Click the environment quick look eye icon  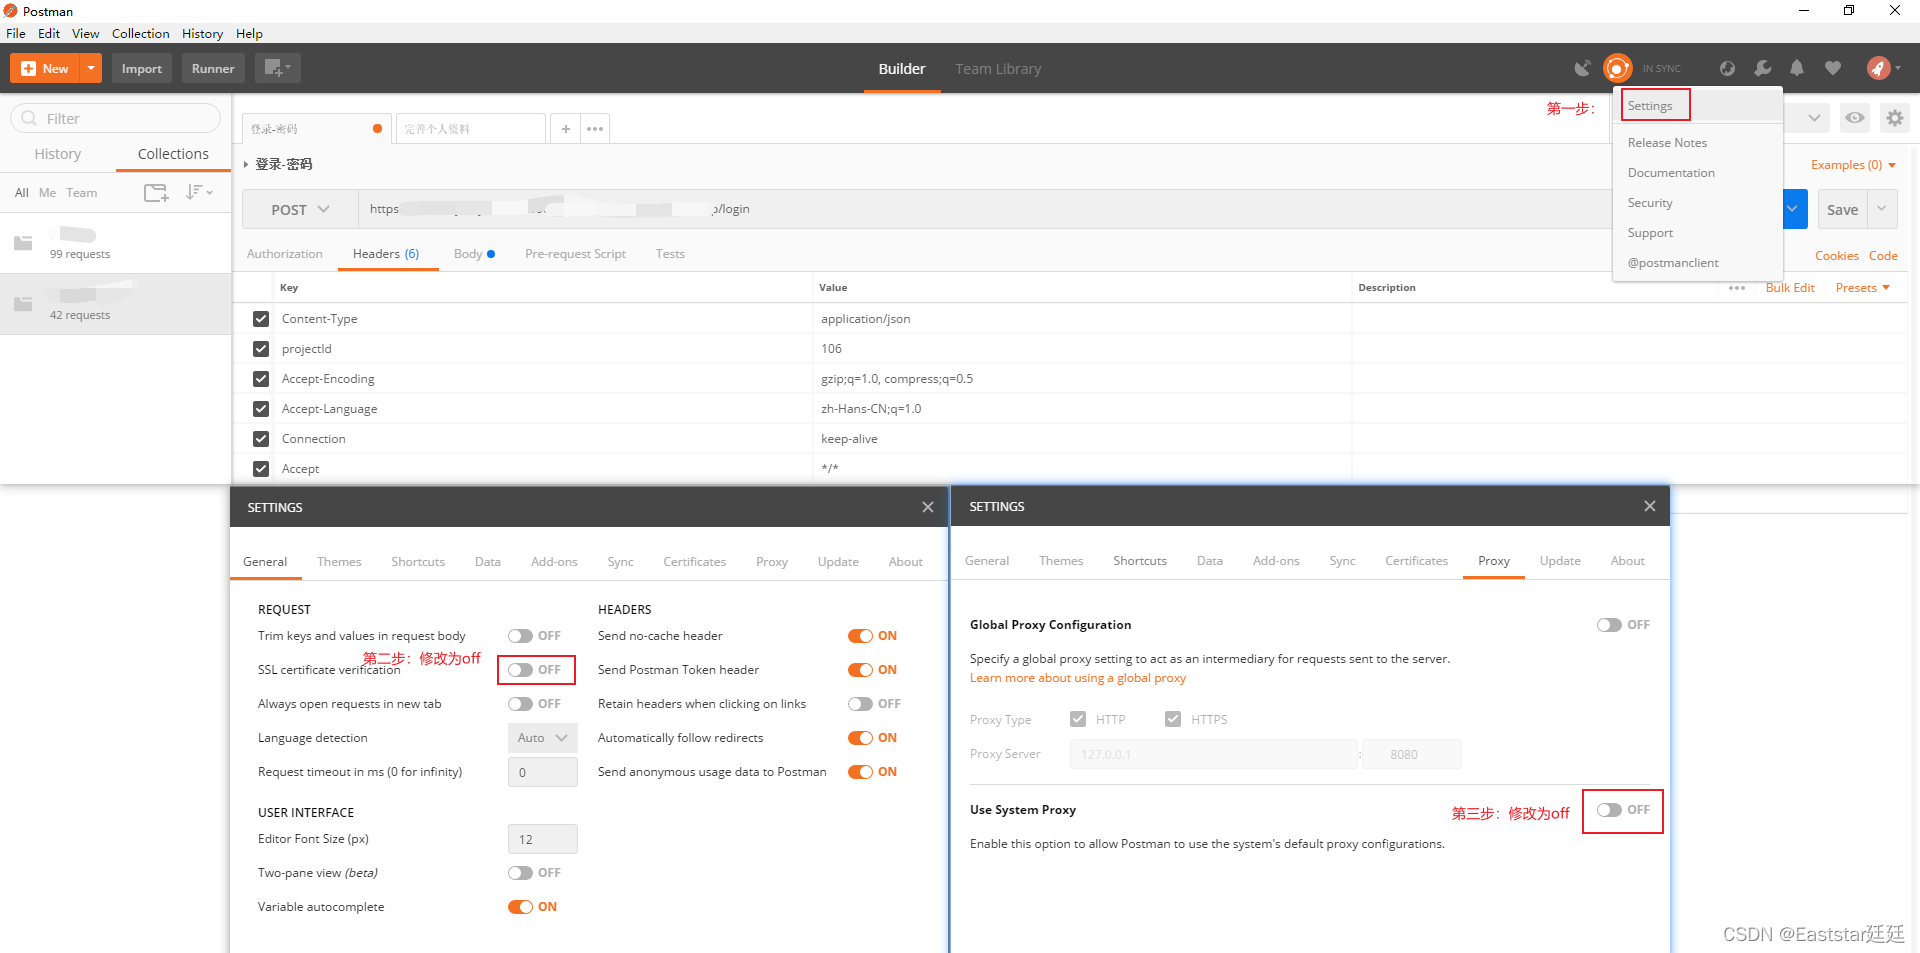(1855, 118)
